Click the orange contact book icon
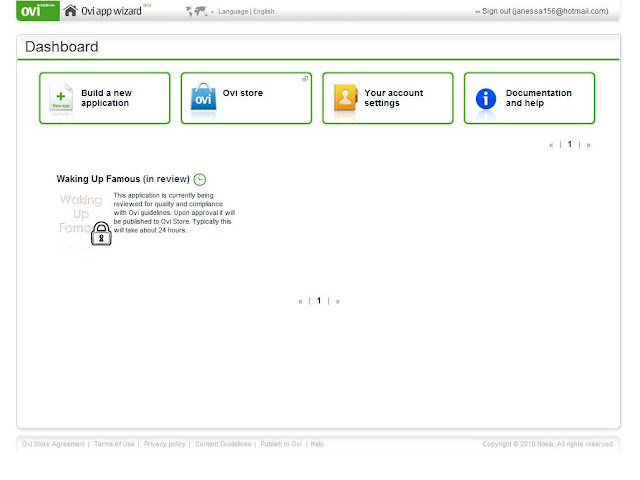 click(x=345, y=98)
